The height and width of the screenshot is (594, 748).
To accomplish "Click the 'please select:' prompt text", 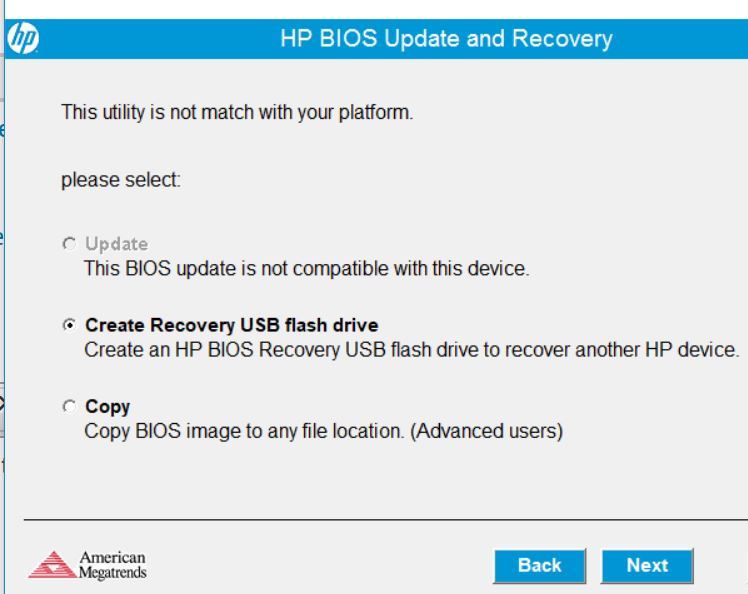I will click(121, 180).
